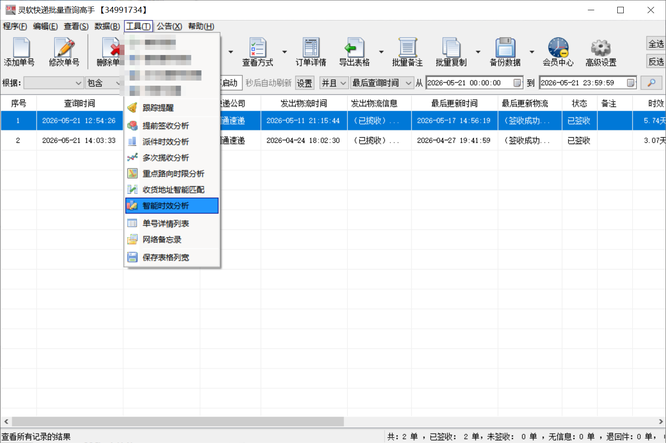Open the 公告(X) menu
The width and height of the screenshot is (666, 443).
[169, 26]
